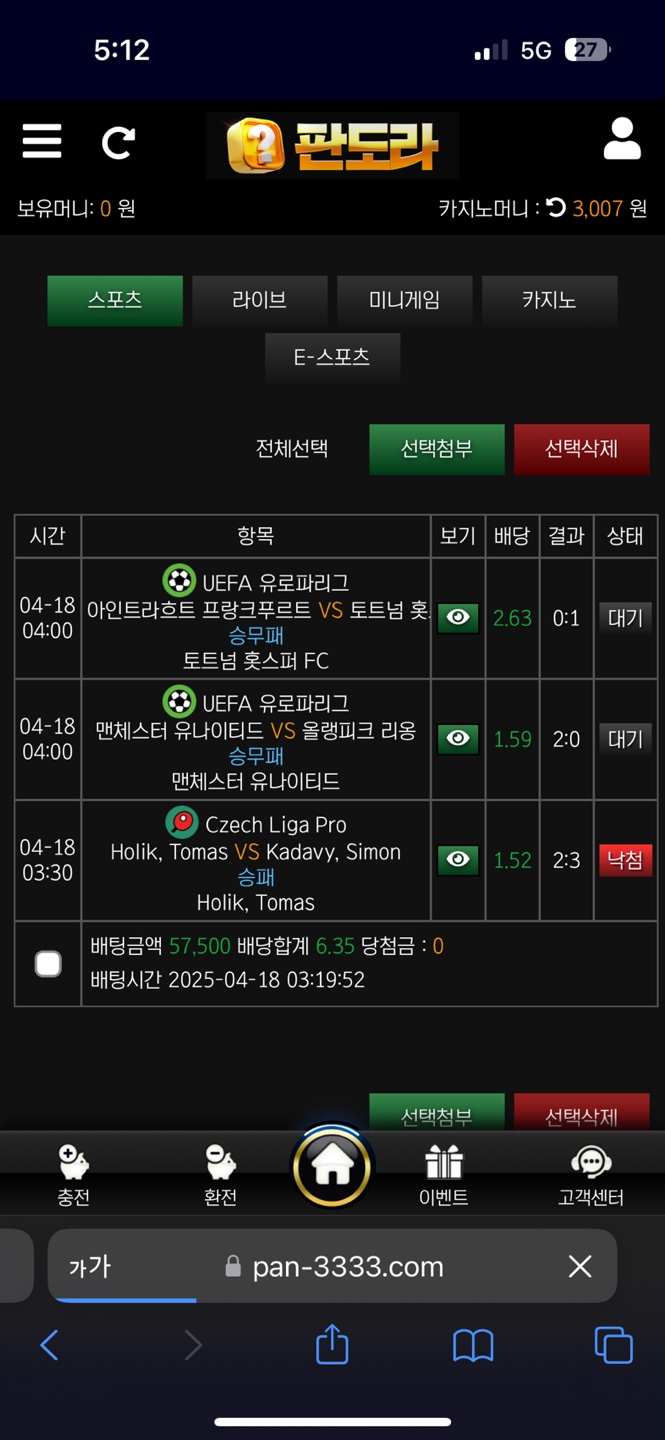The image size is (665, 1440).
Task: Go to the home icon button
Action: (x=332, y=1167)
